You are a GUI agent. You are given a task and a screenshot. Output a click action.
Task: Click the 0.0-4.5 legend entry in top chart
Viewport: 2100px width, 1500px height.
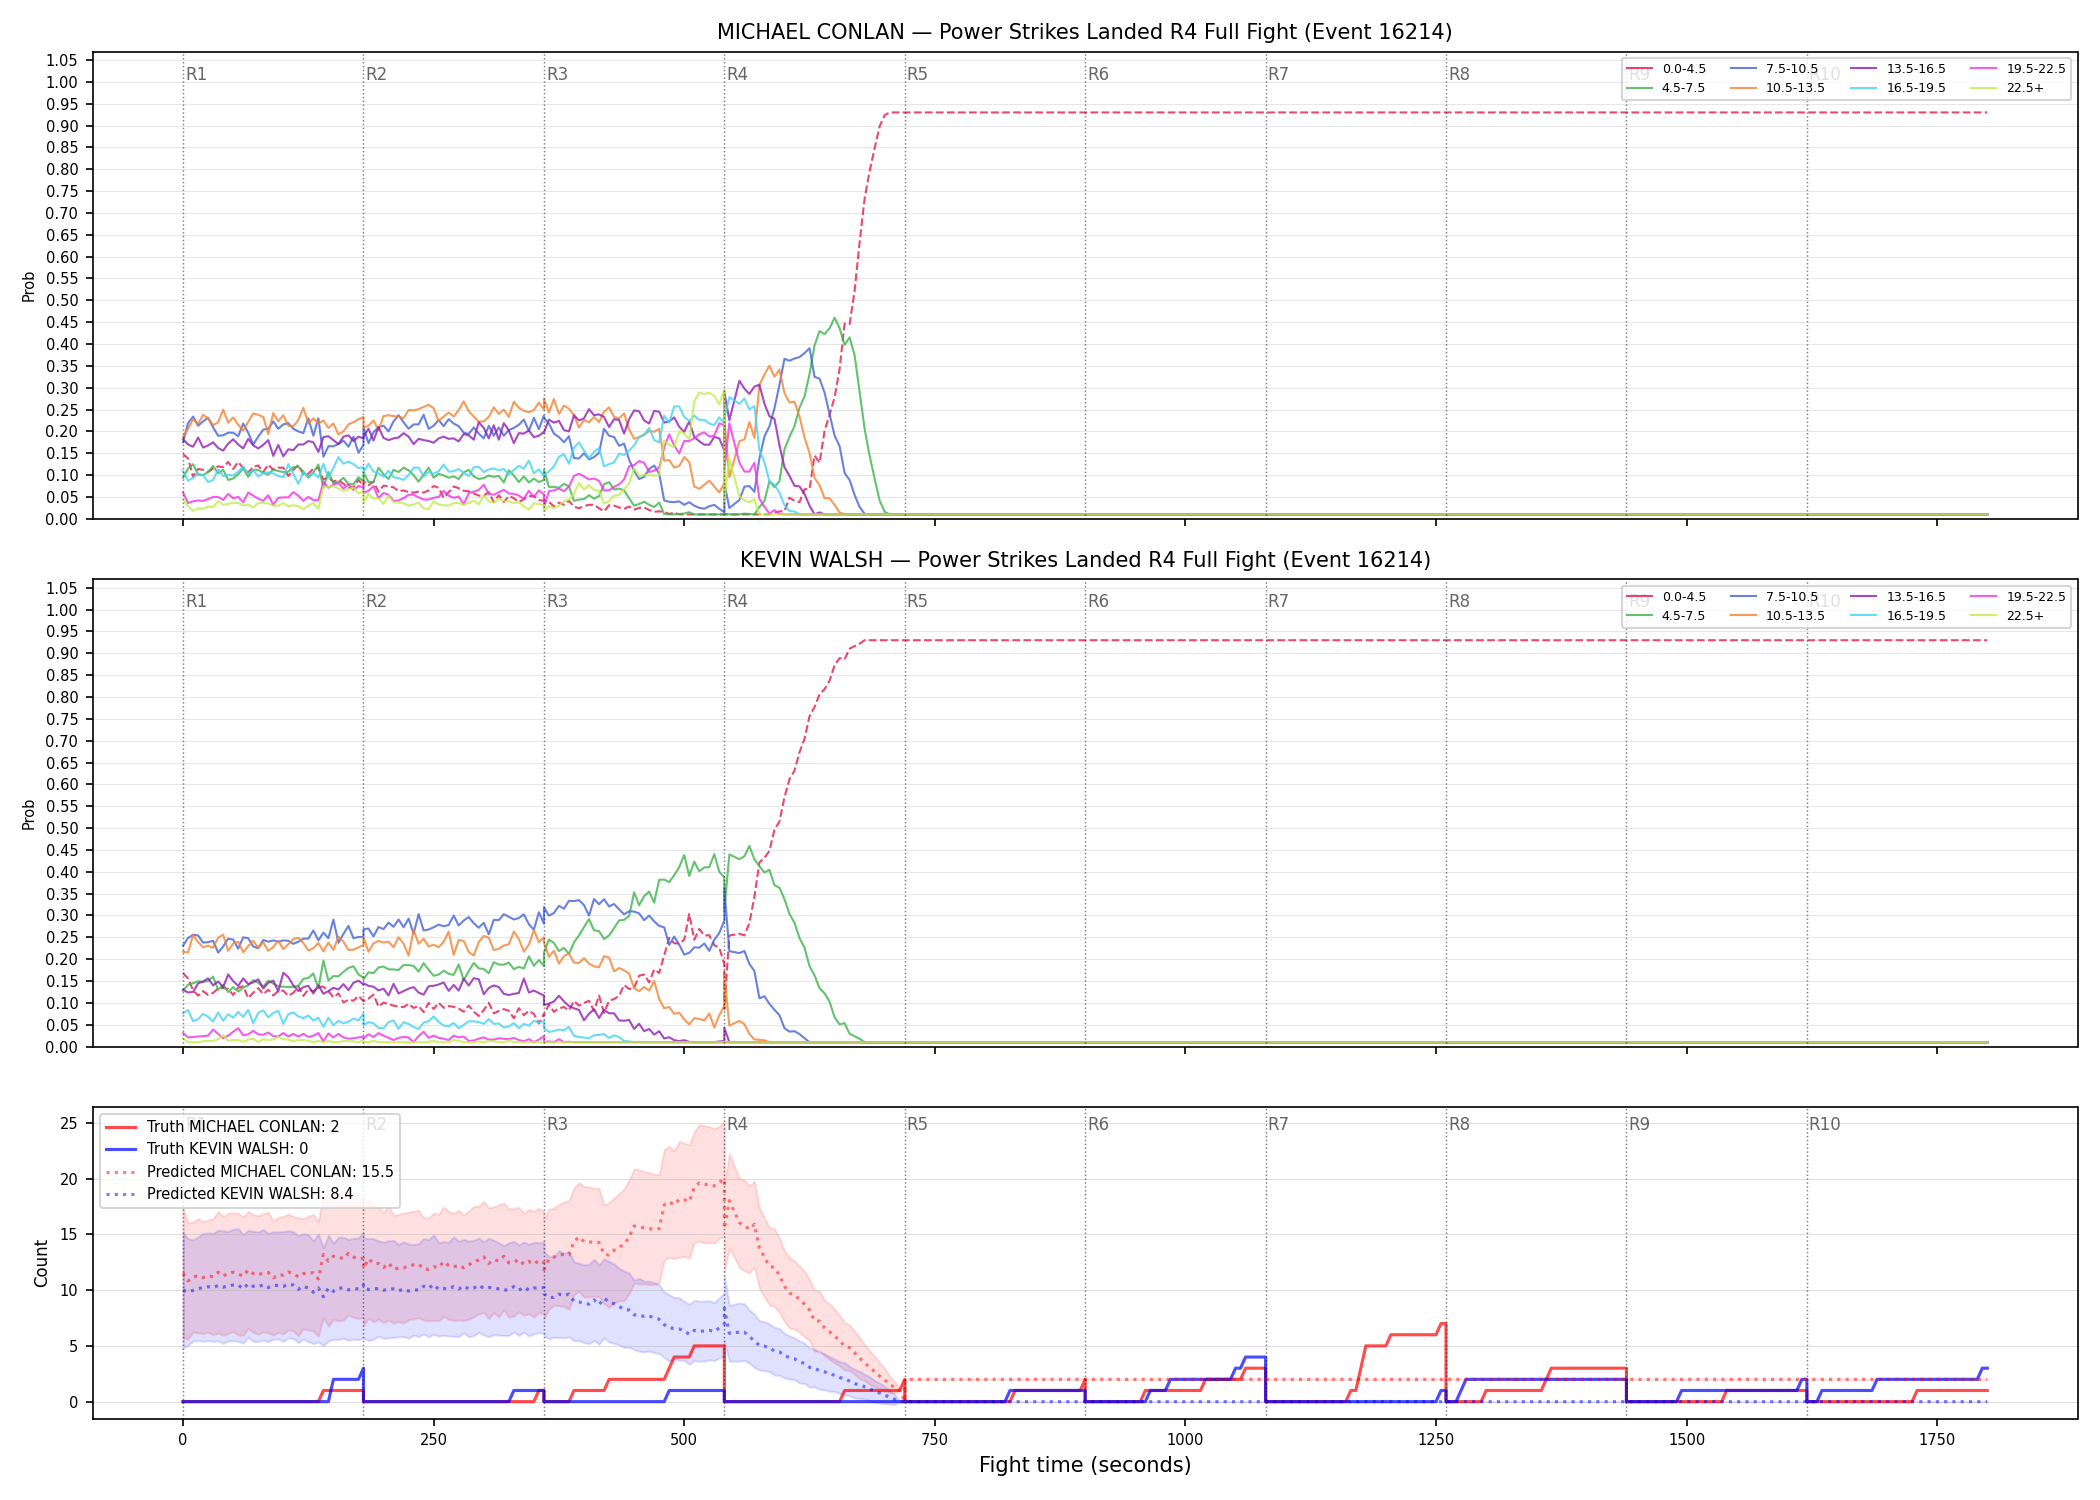coord(1666,69)
